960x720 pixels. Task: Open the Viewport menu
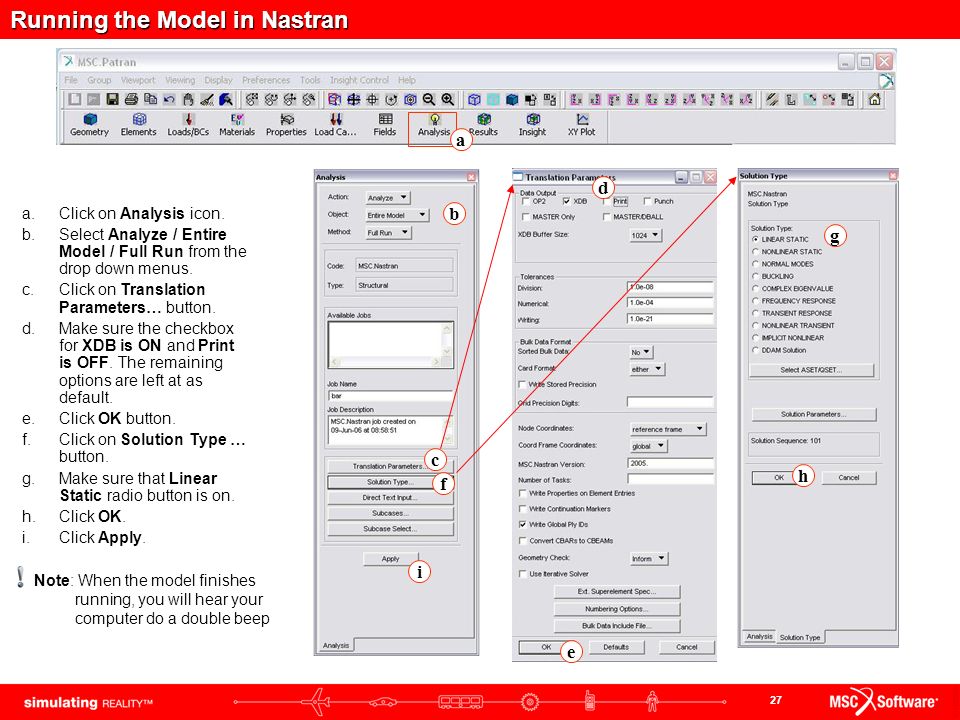click(138, 80)
